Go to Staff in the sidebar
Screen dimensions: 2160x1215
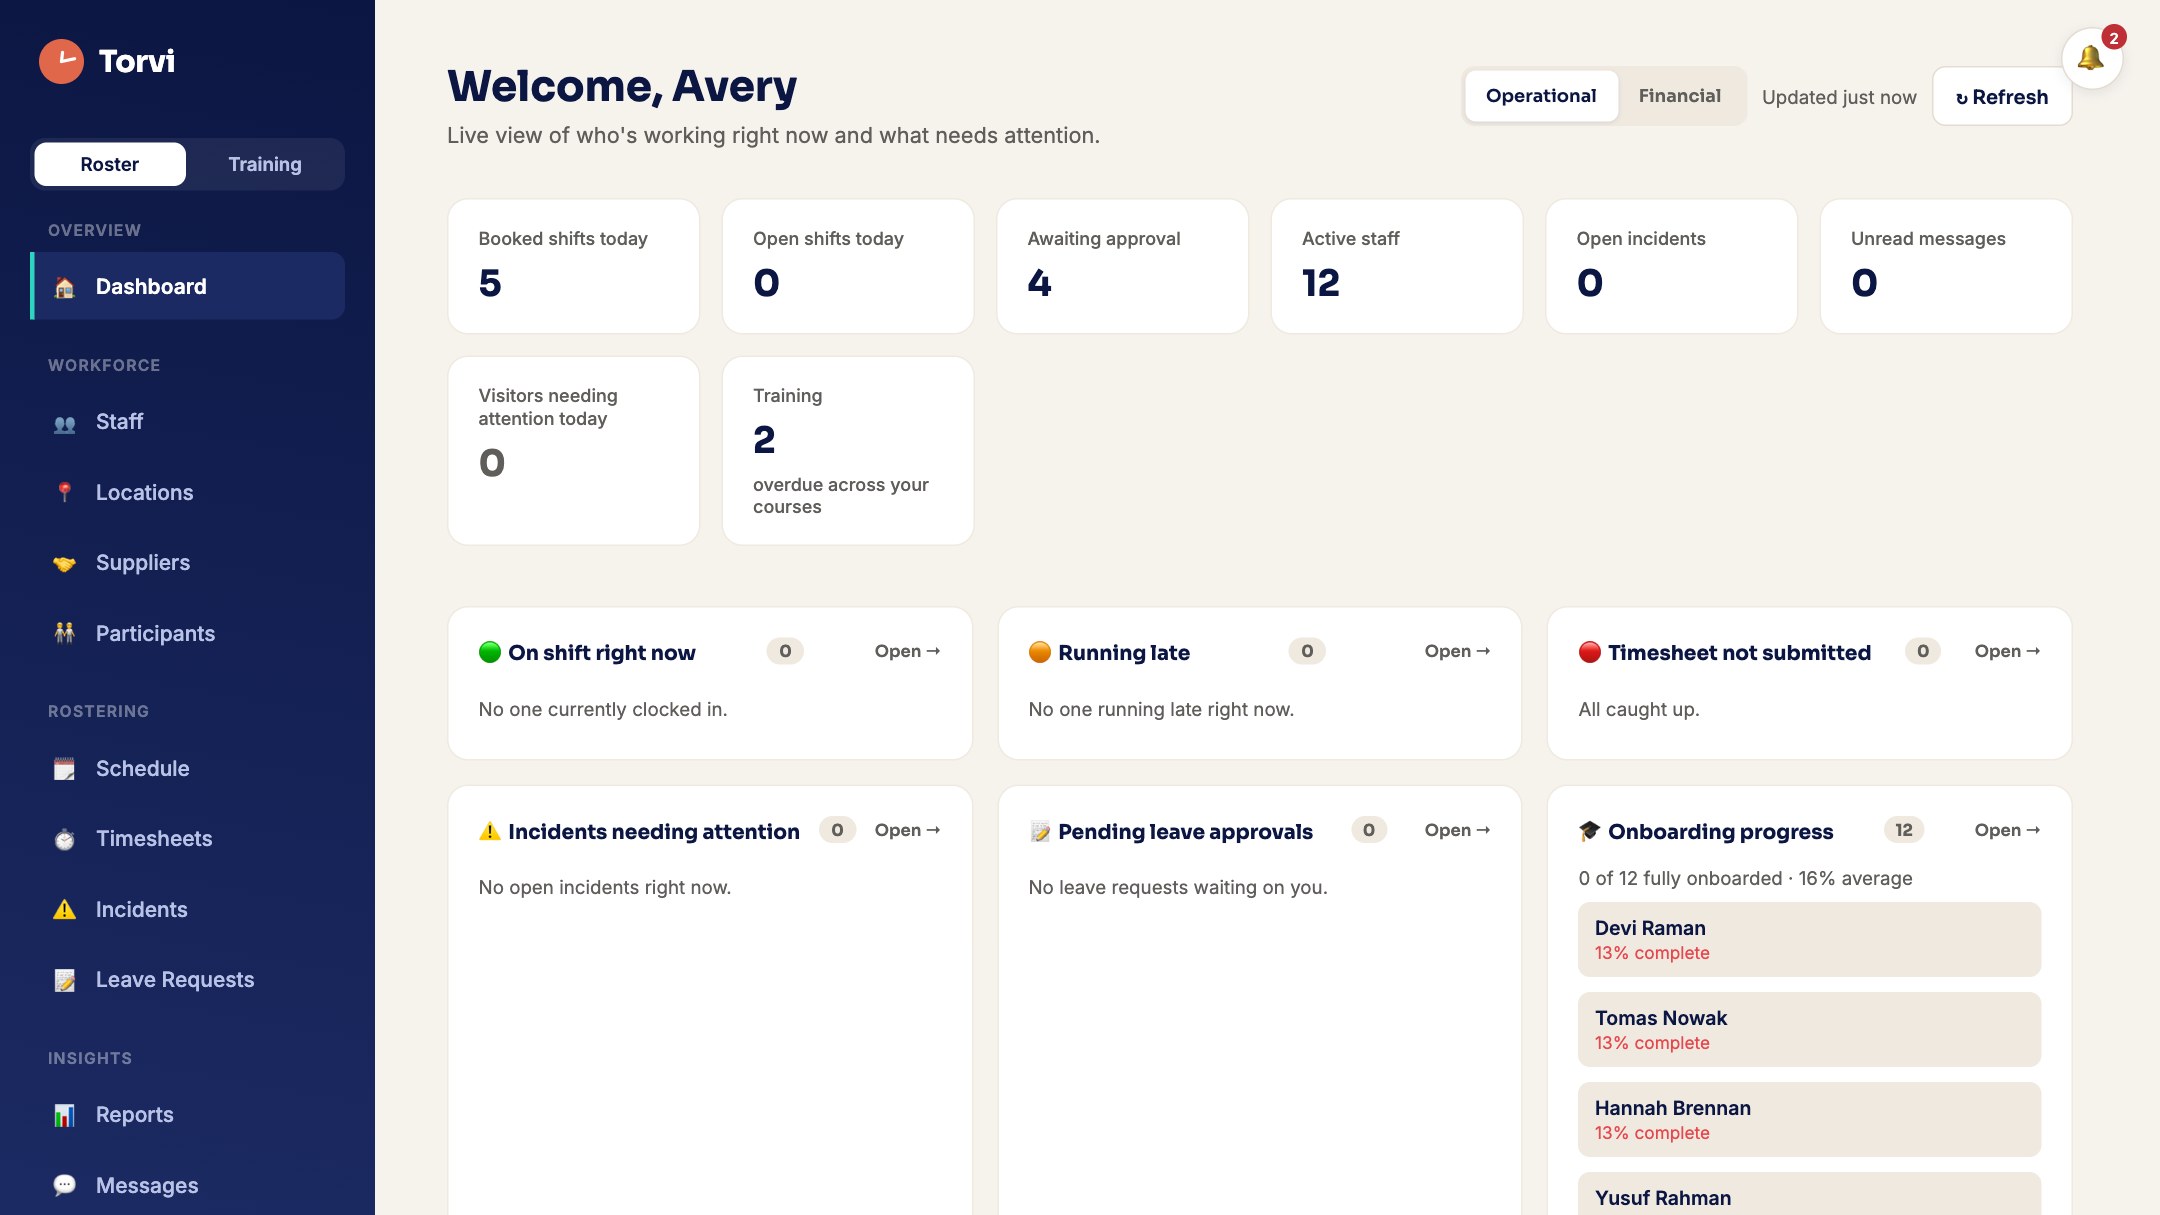(188, 422)
